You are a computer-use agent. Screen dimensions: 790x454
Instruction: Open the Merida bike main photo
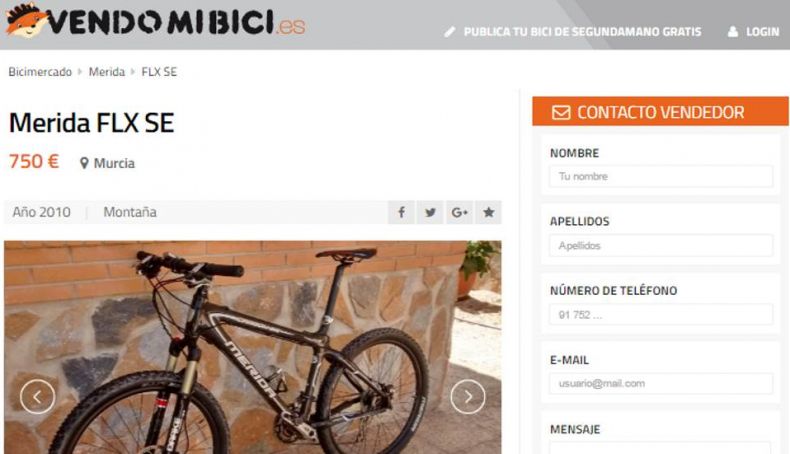pyautogui.click(x=252, y=347)
